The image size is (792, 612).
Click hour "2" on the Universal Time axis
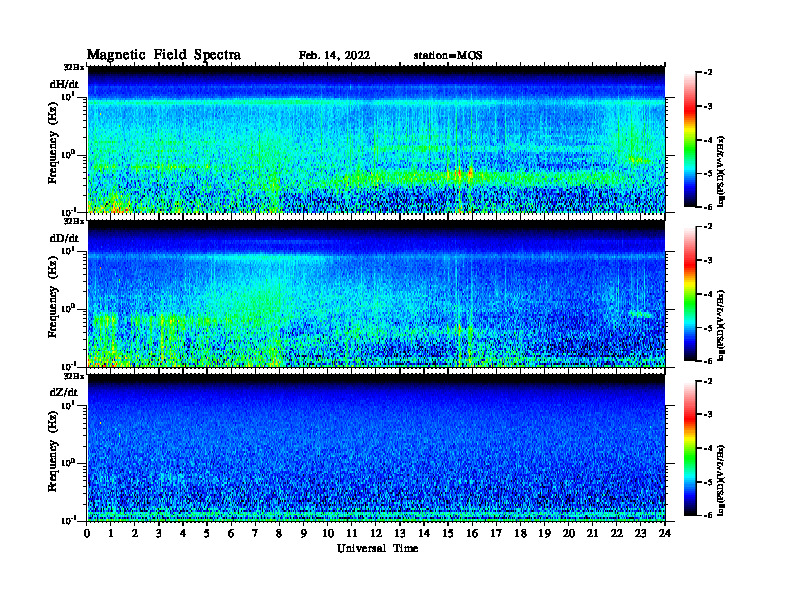(135, 534)
